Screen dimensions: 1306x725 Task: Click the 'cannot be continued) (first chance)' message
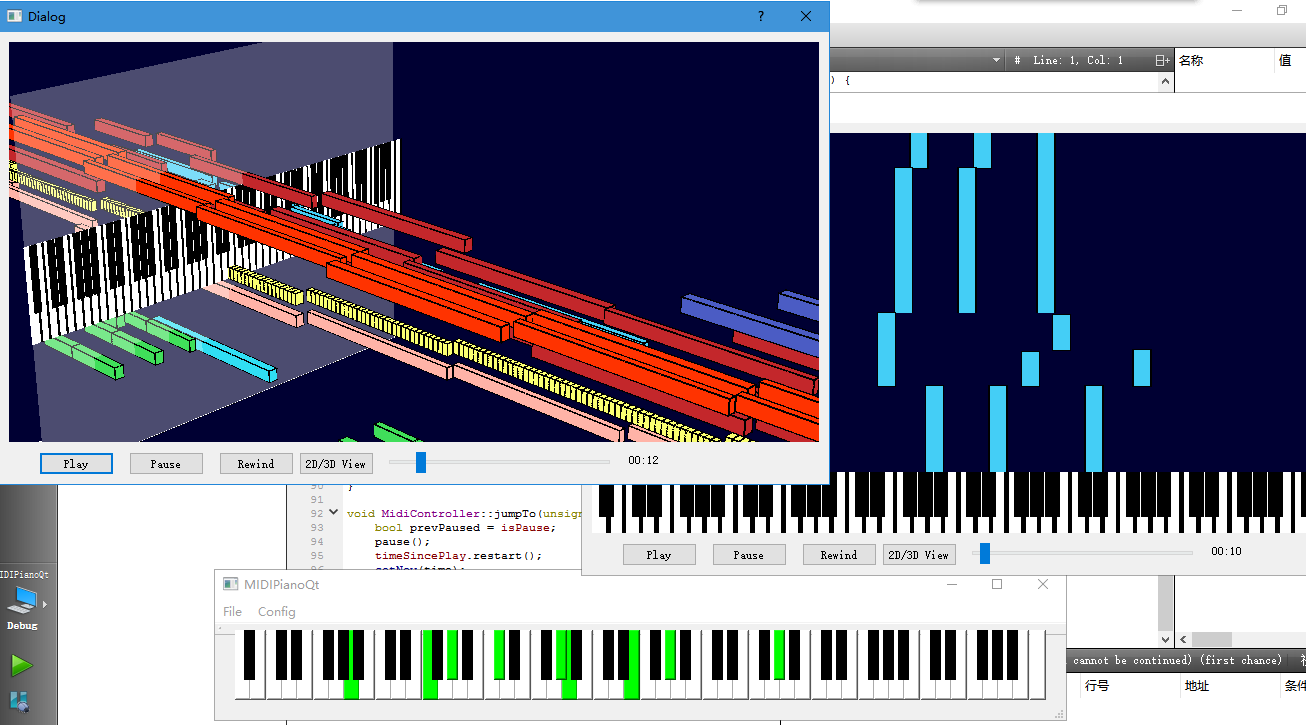point(1177,660)
